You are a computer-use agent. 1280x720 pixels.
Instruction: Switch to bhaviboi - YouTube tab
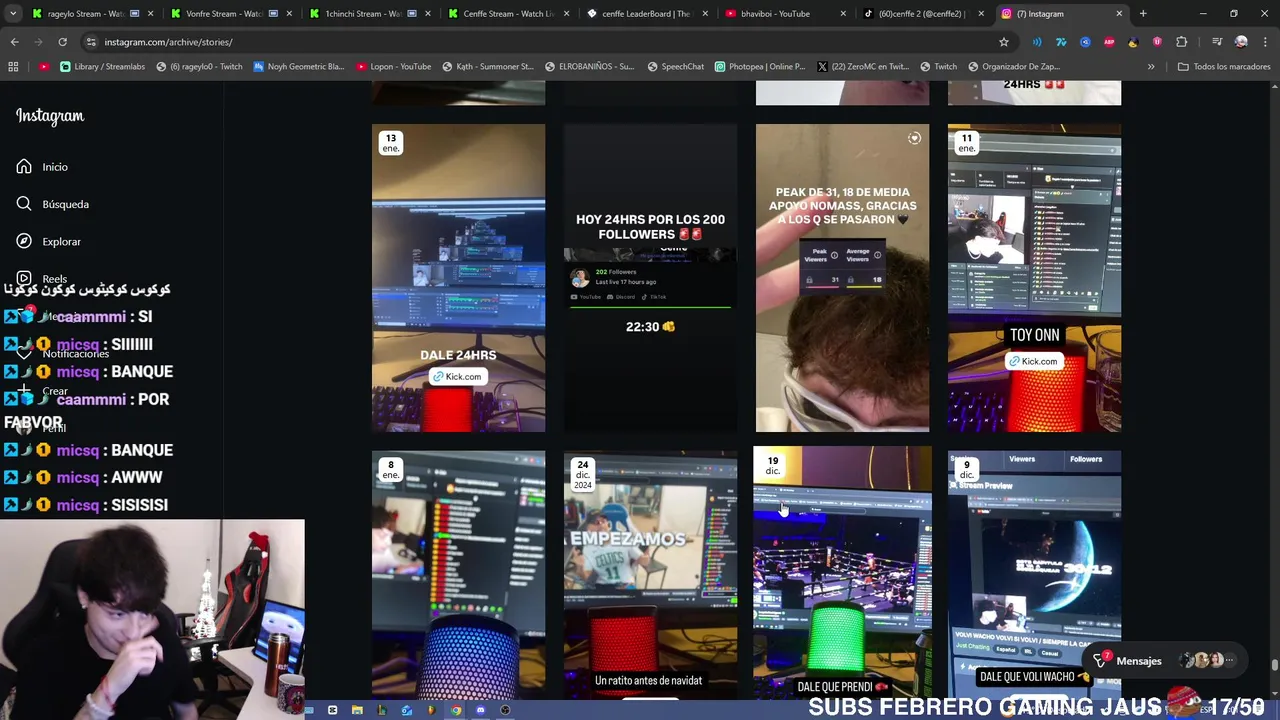[x=784, y=14]
